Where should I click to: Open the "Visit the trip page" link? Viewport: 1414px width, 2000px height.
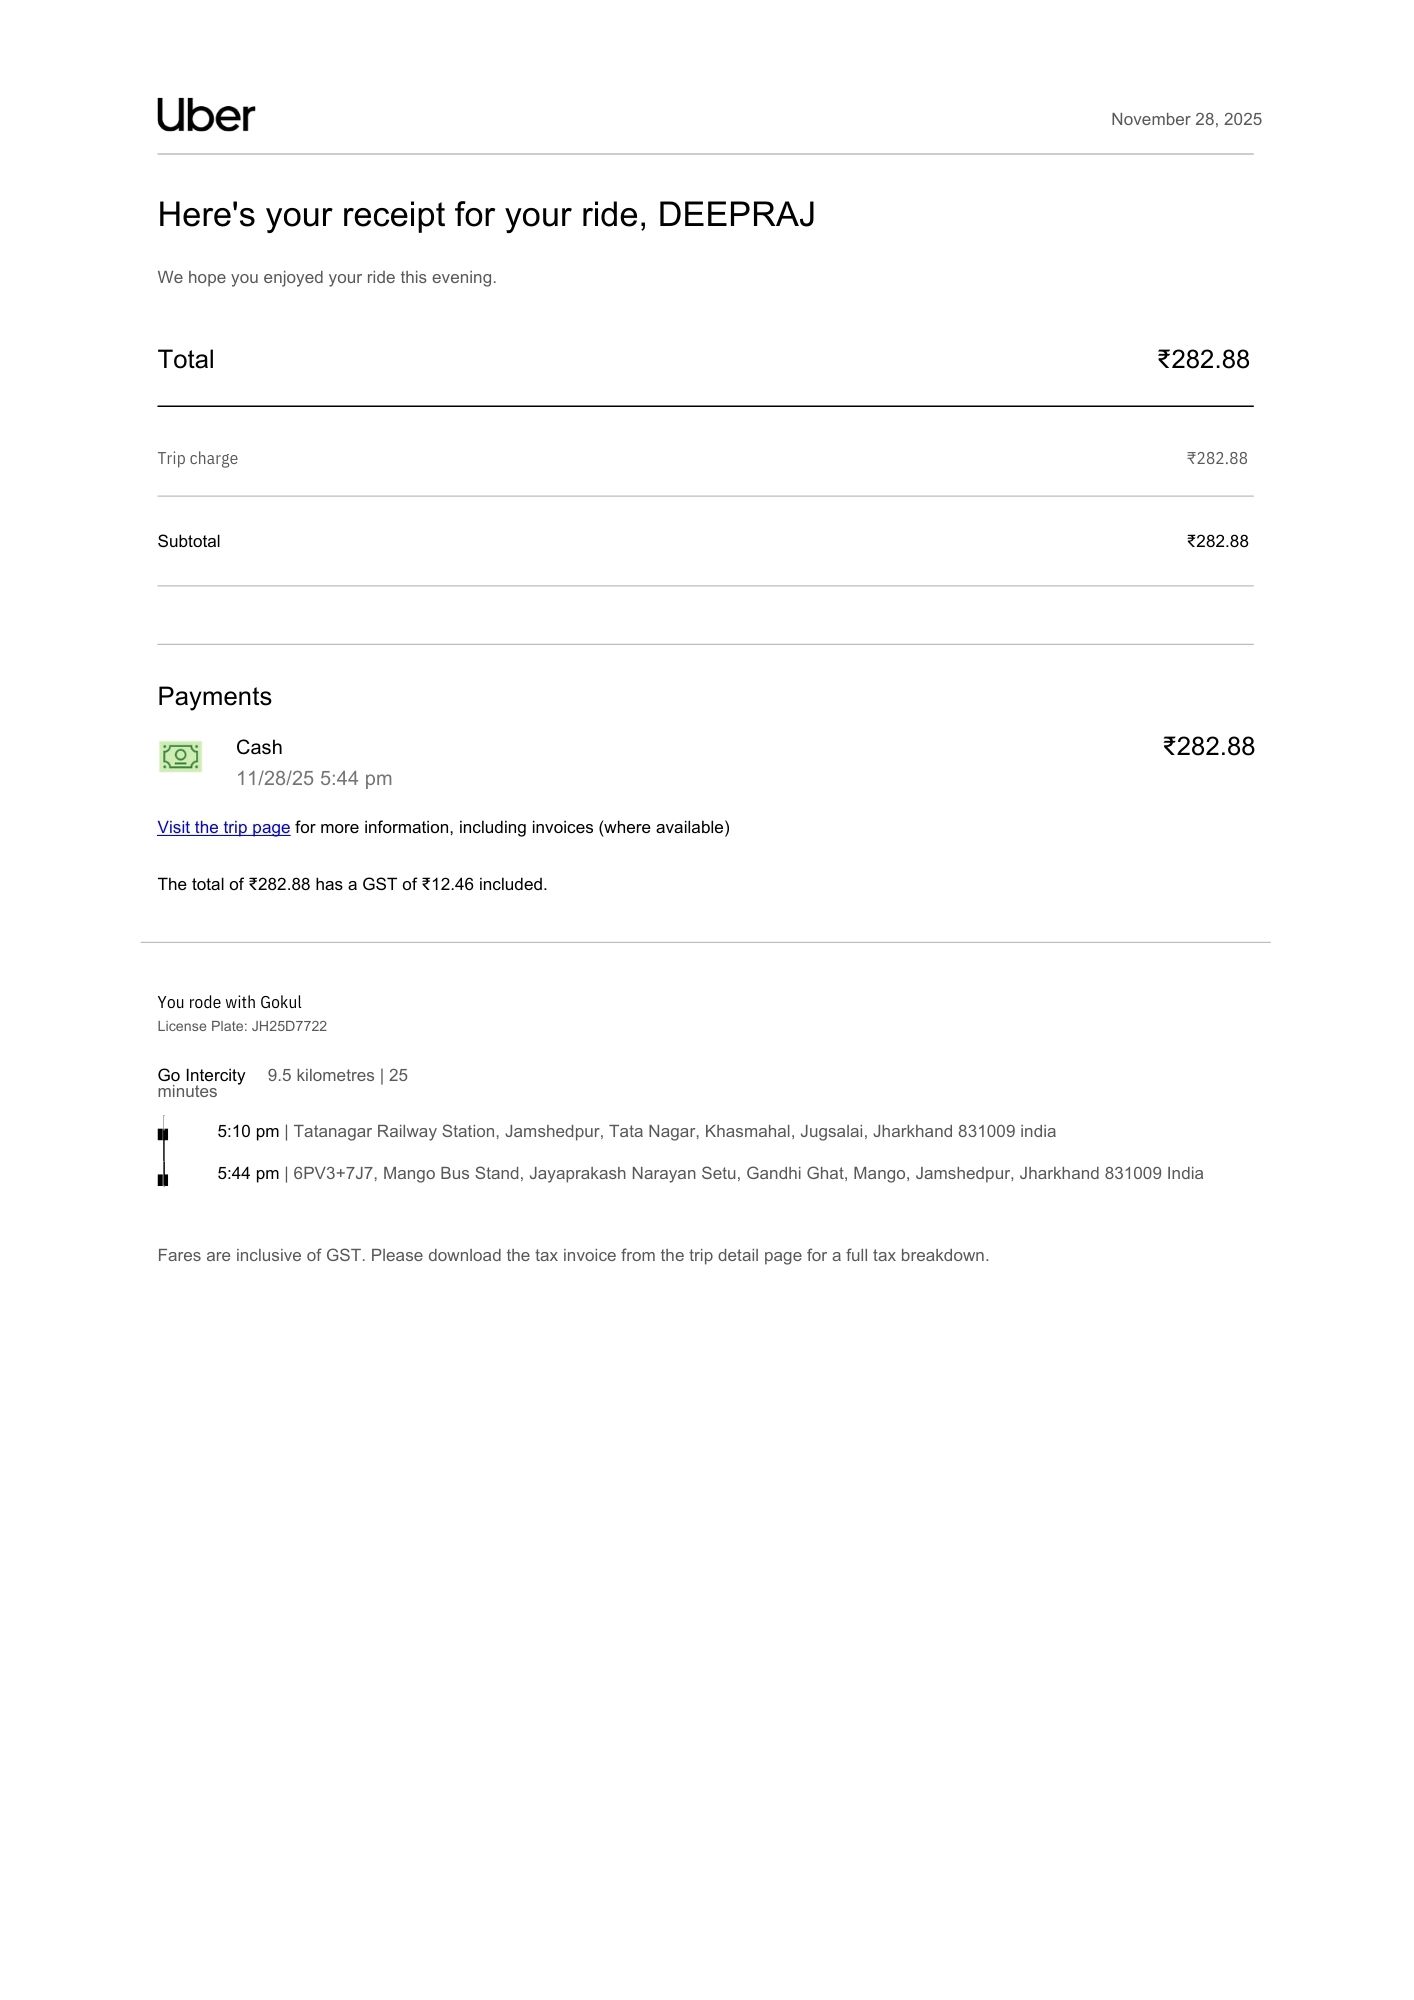[x=223, y=828]
